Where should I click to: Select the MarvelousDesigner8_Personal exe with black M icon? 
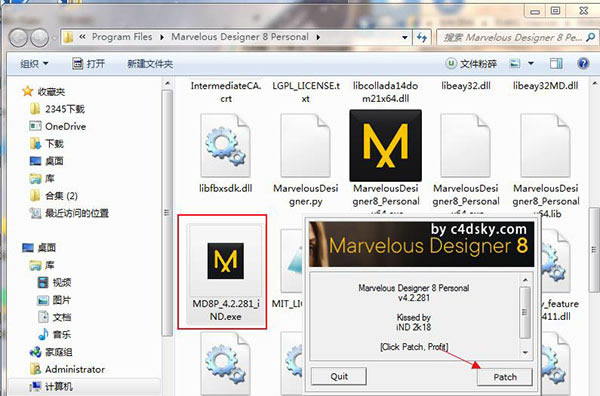(385, 145)
